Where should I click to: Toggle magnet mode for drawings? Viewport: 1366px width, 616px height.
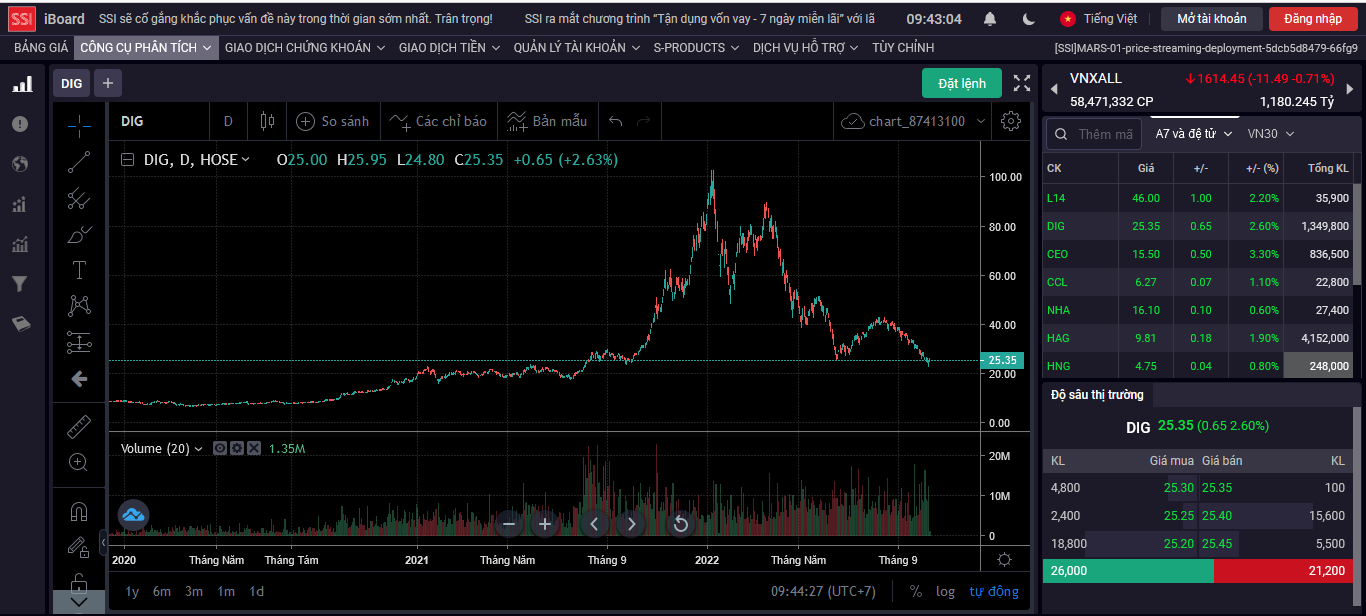(x=79, y=512)
